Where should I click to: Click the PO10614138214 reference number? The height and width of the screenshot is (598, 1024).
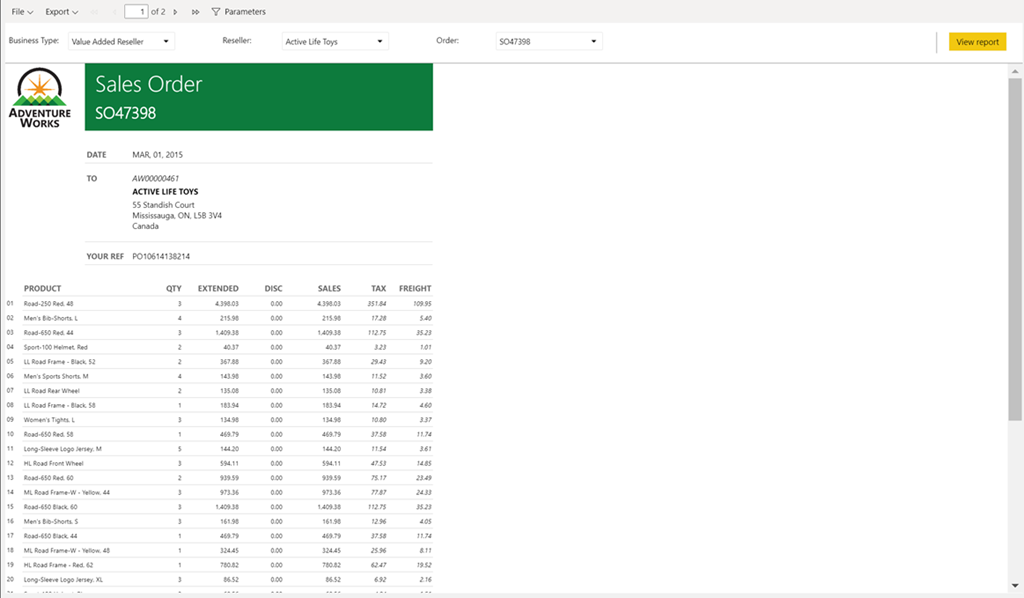pos(161,256)
